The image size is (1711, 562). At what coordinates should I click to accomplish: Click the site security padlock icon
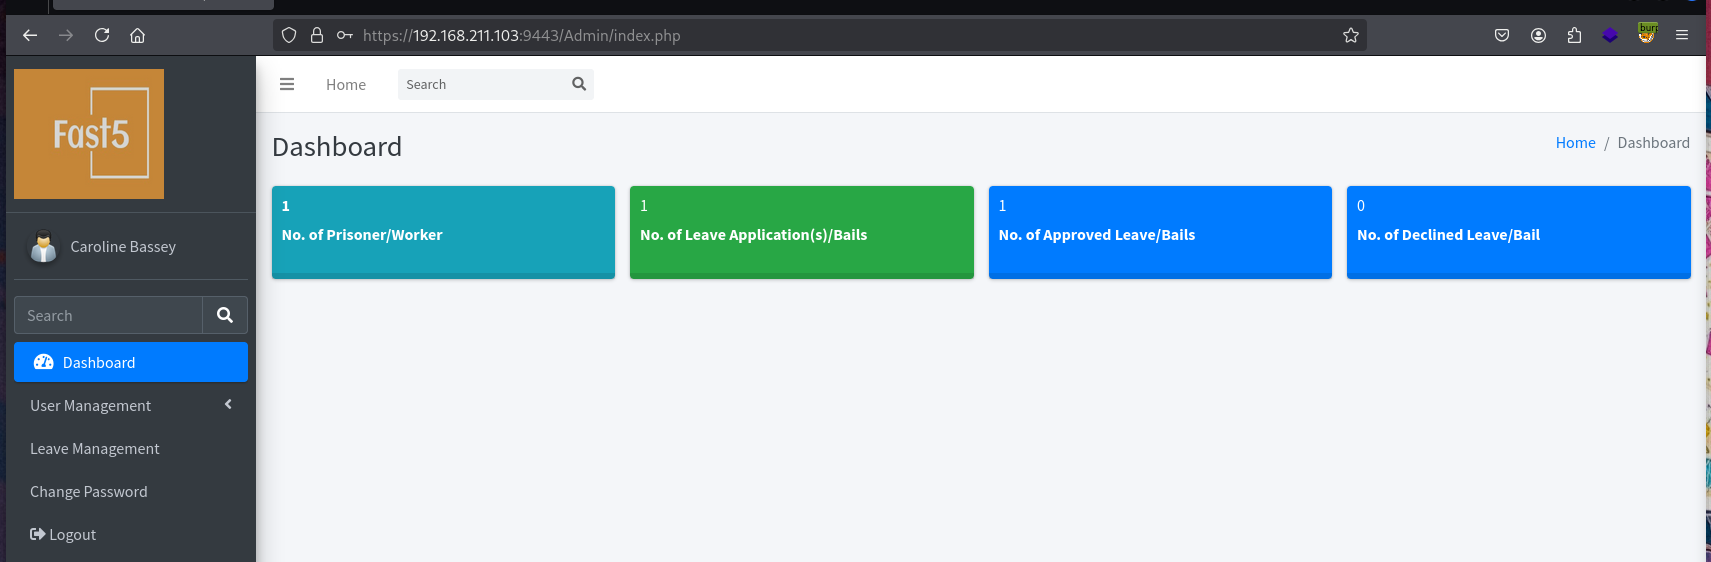point(317,35)
